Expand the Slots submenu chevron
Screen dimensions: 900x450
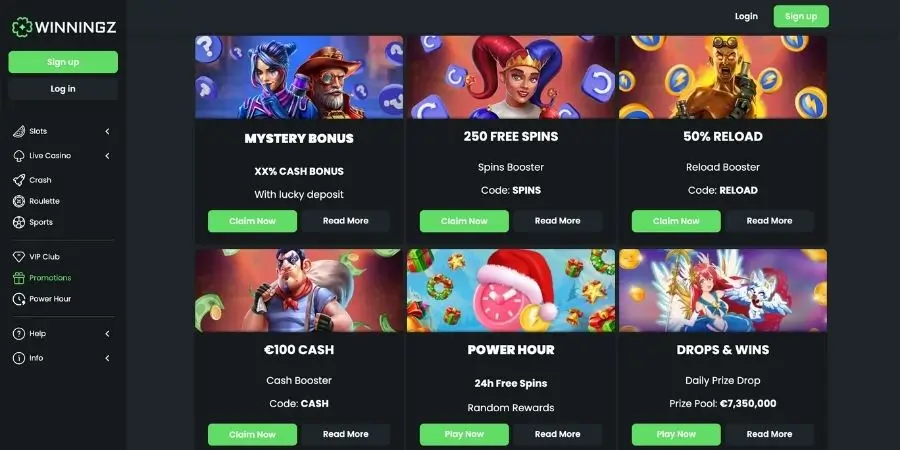point(107,131)
